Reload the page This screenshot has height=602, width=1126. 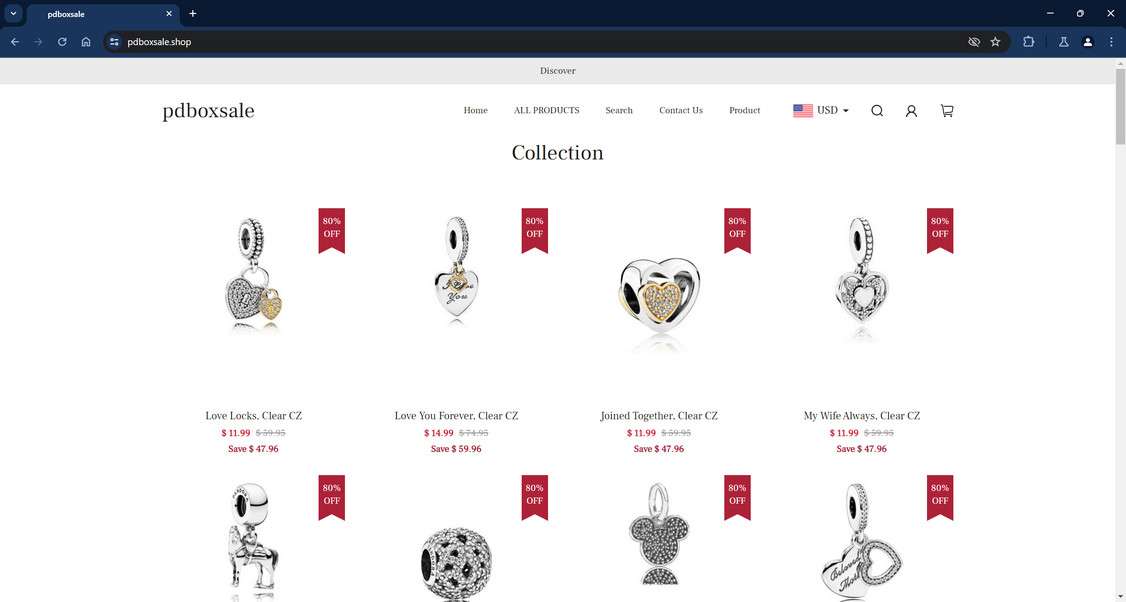pyautogui.click(x=62, y=42)
